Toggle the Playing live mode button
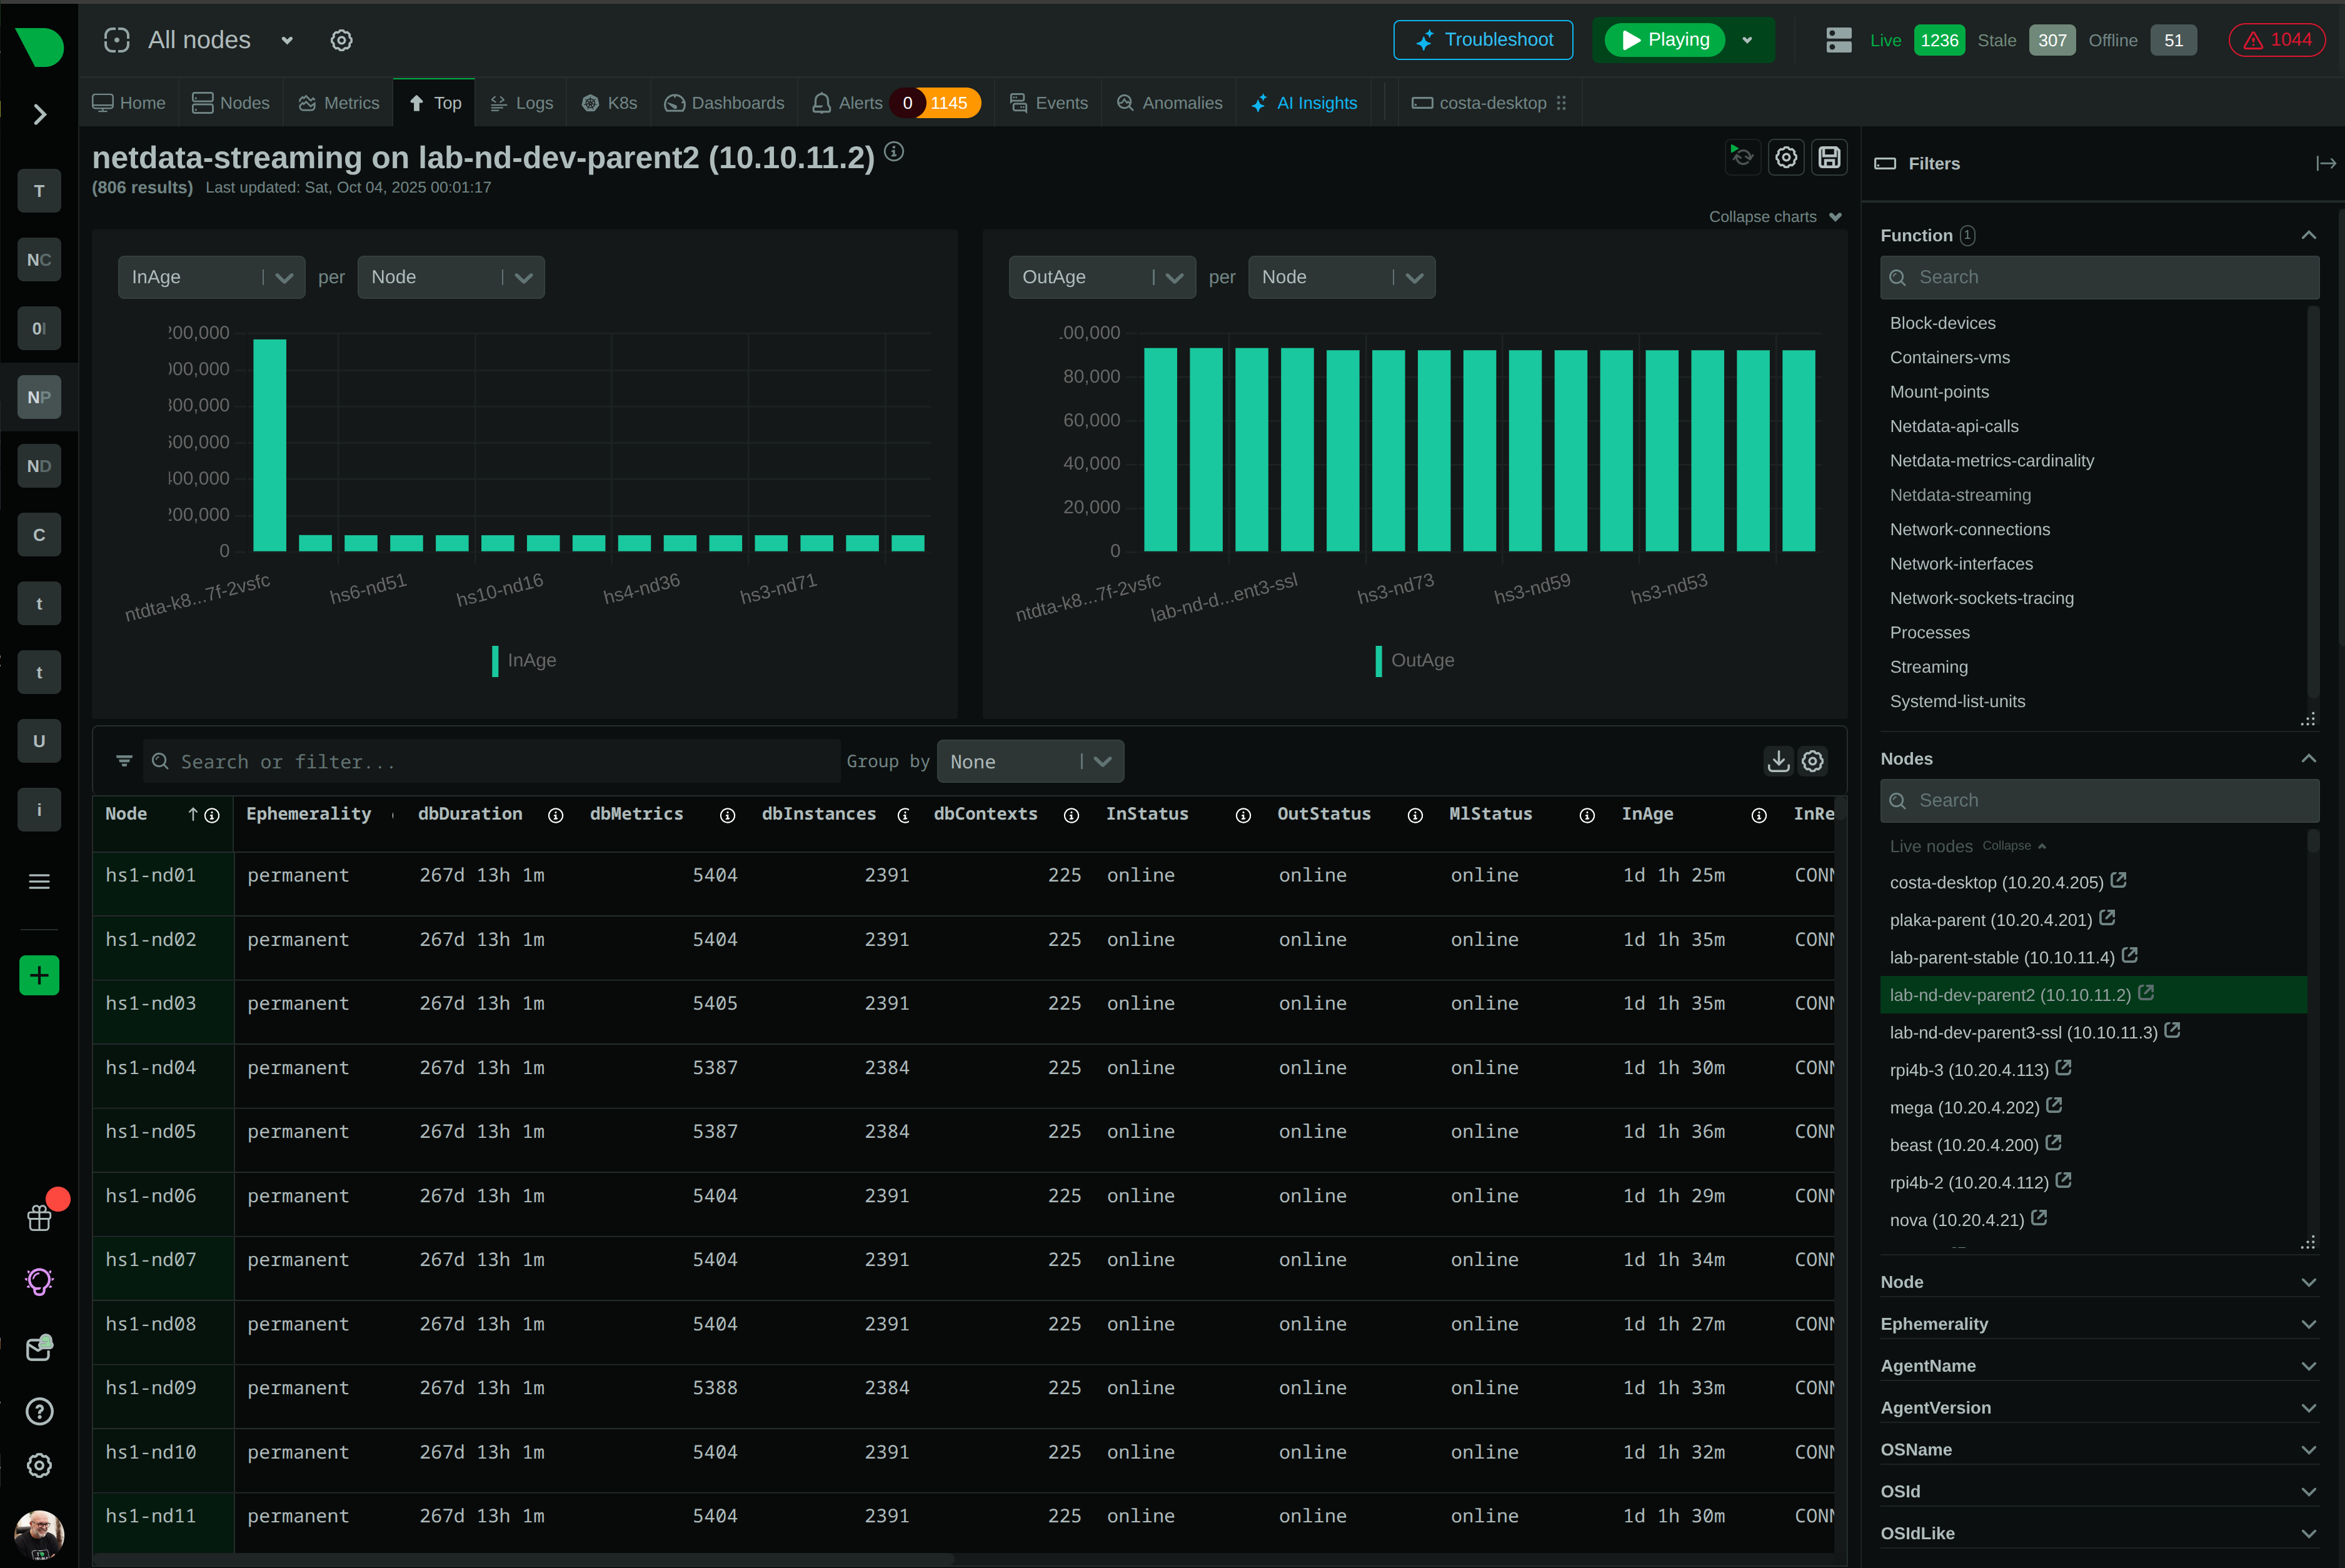This screenshot has width=2345, height=1568. [1665, 40]
